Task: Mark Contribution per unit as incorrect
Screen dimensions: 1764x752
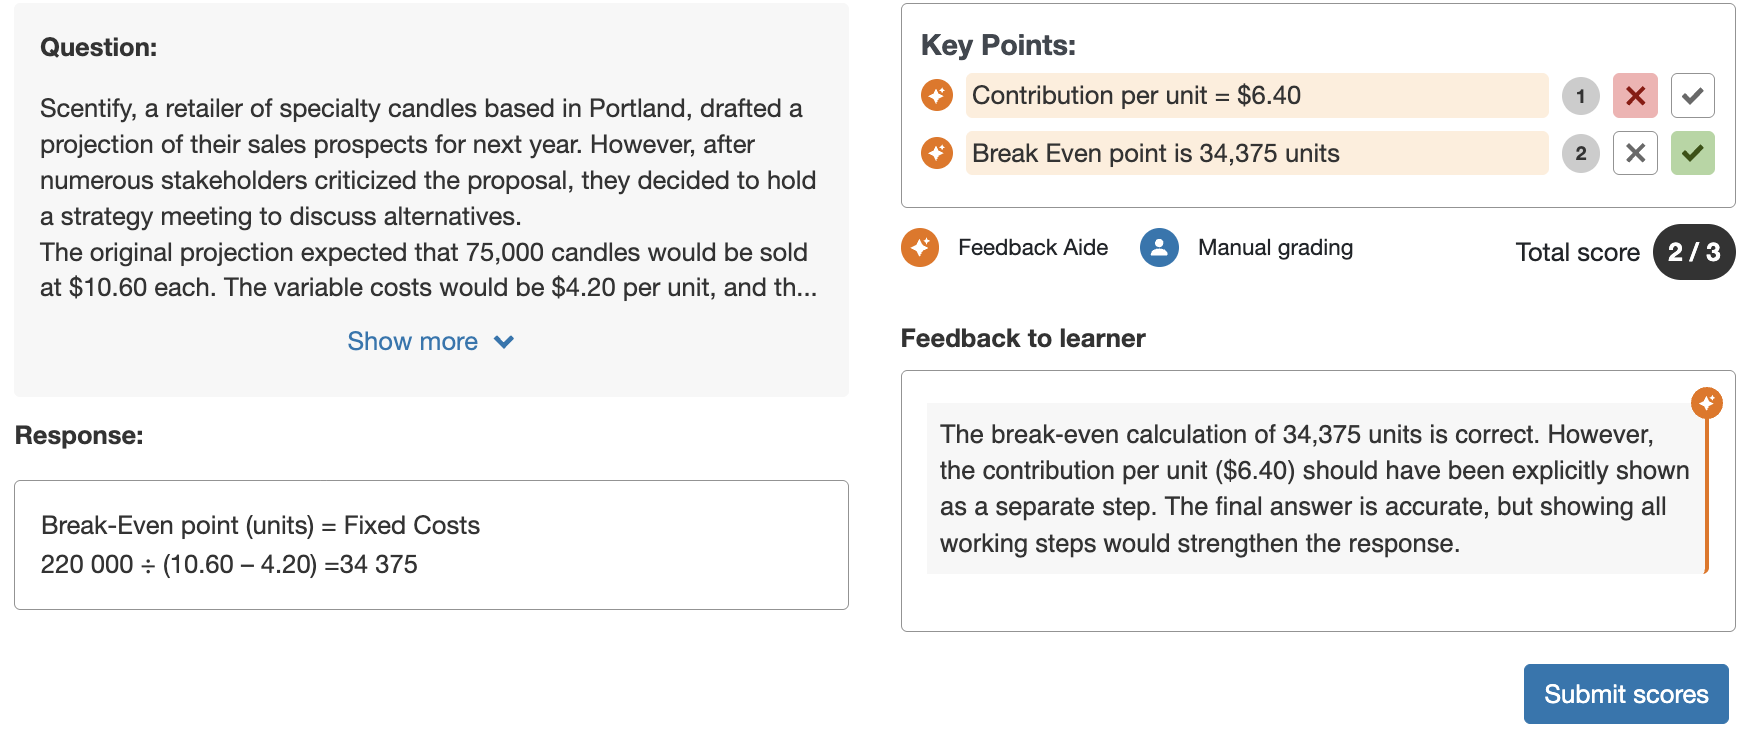Action: click(x=1635, y=96)
